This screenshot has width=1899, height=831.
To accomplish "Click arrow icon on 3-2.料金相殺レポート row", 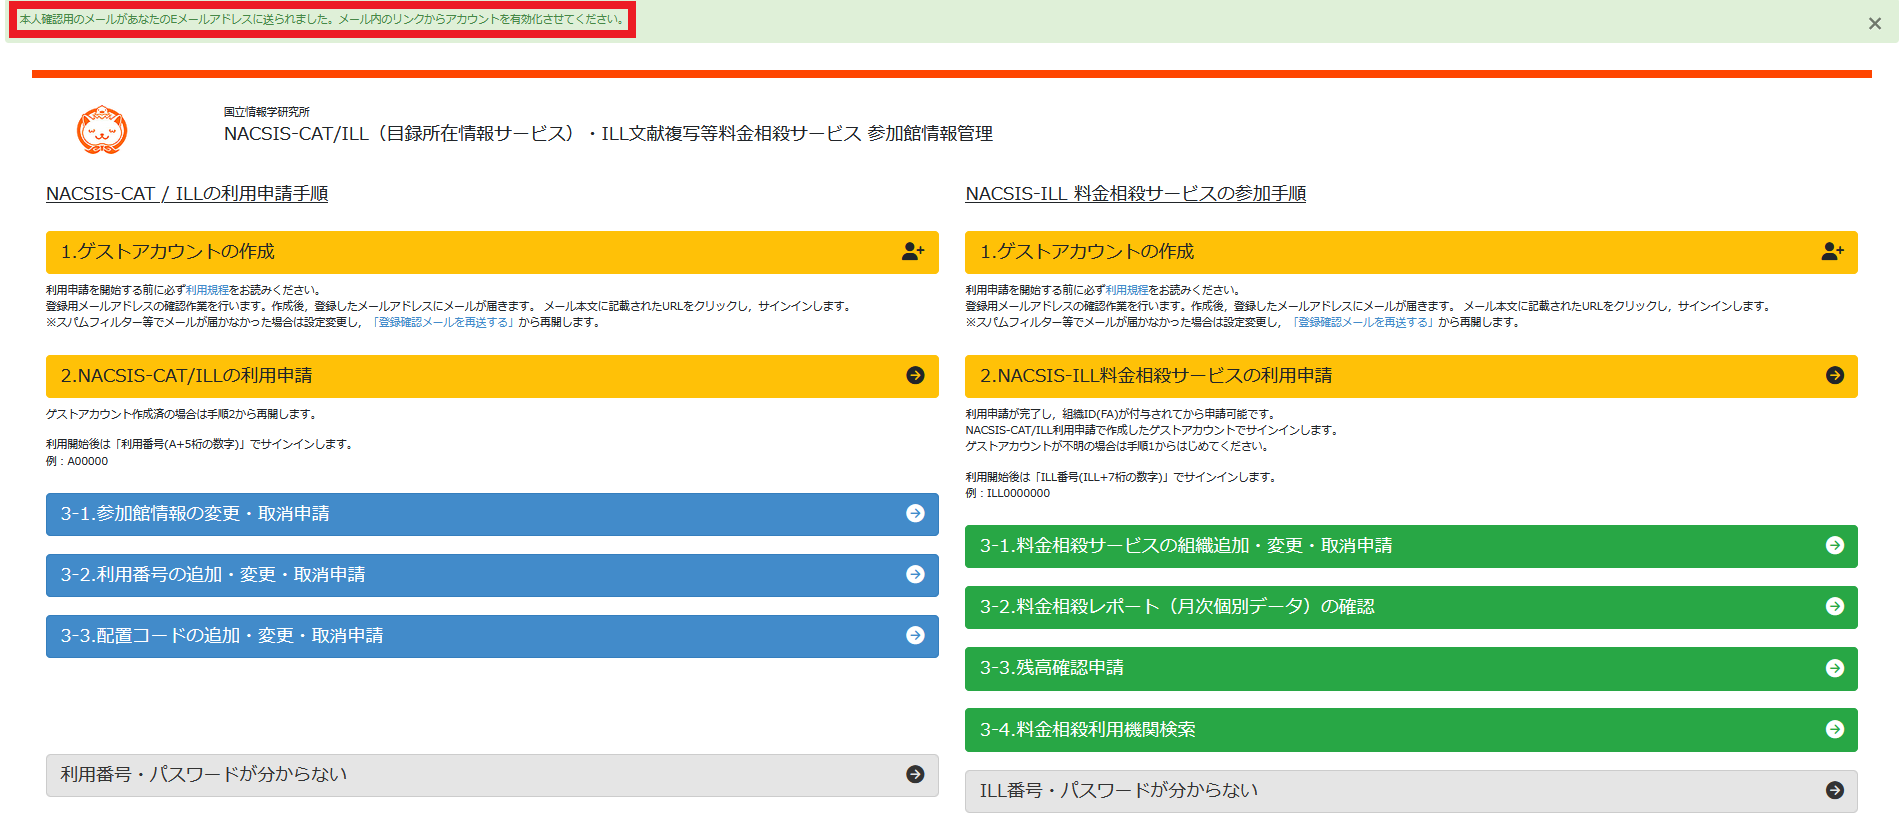I will tap(1835, 606).
